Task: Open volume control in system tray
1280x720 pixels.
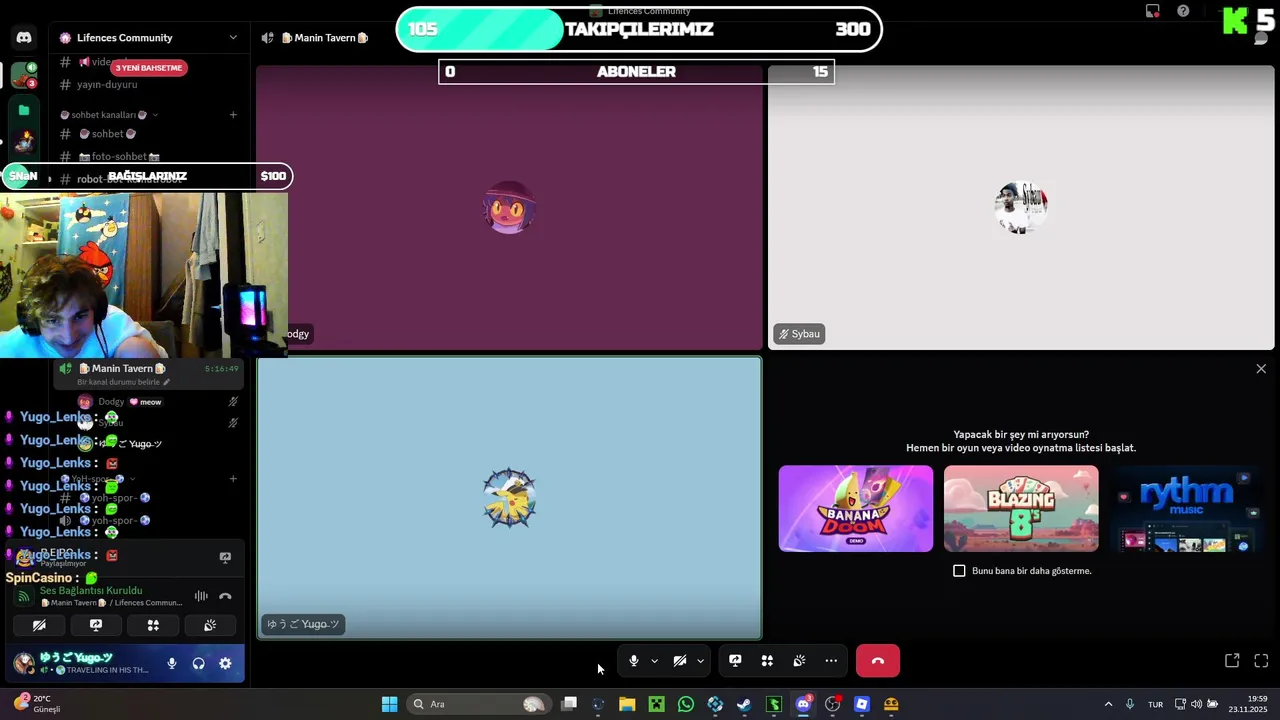Action: click(1196, 704)
